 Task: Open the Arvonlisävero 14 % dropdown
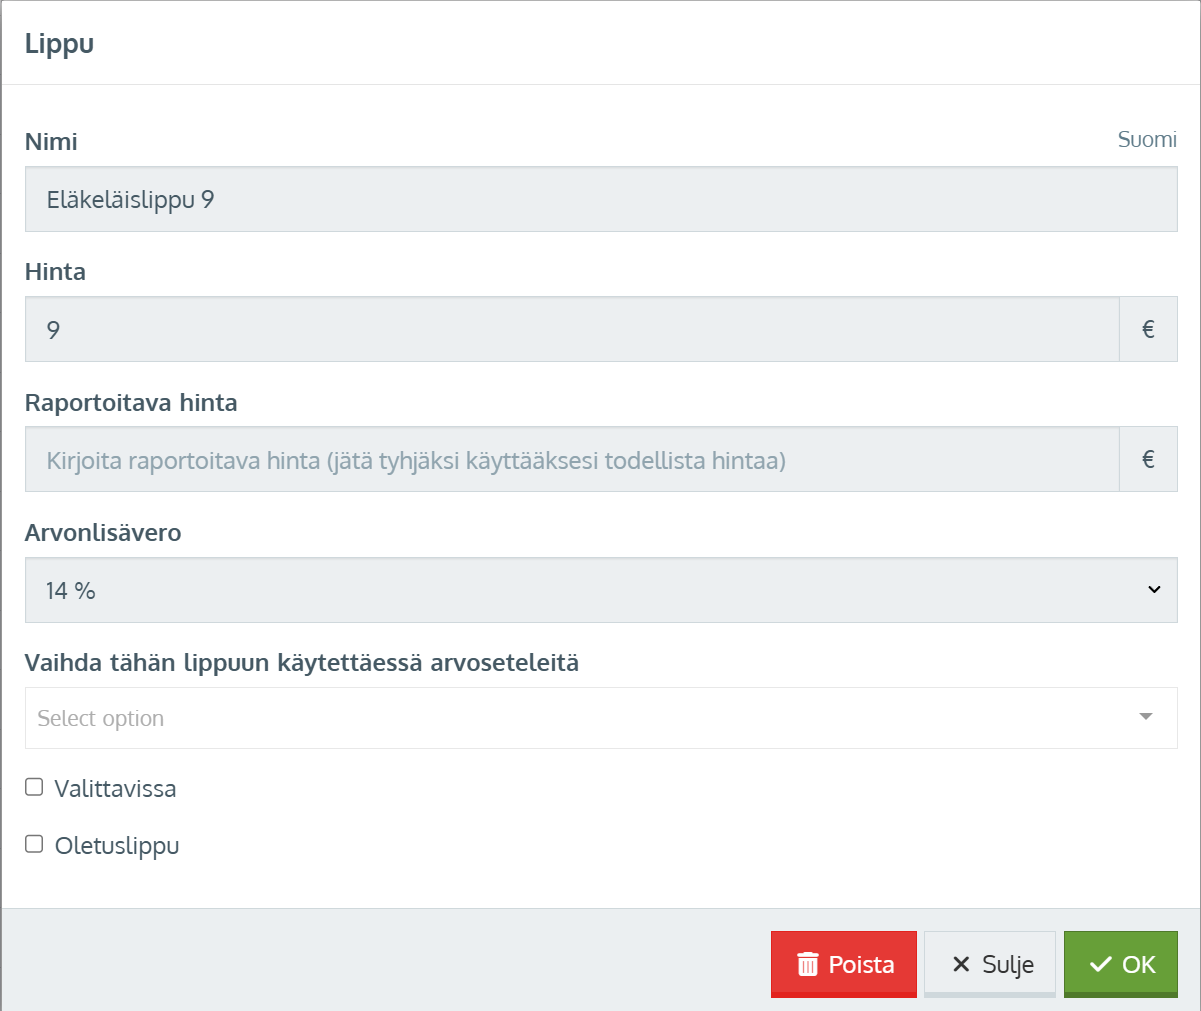[600, 590]
